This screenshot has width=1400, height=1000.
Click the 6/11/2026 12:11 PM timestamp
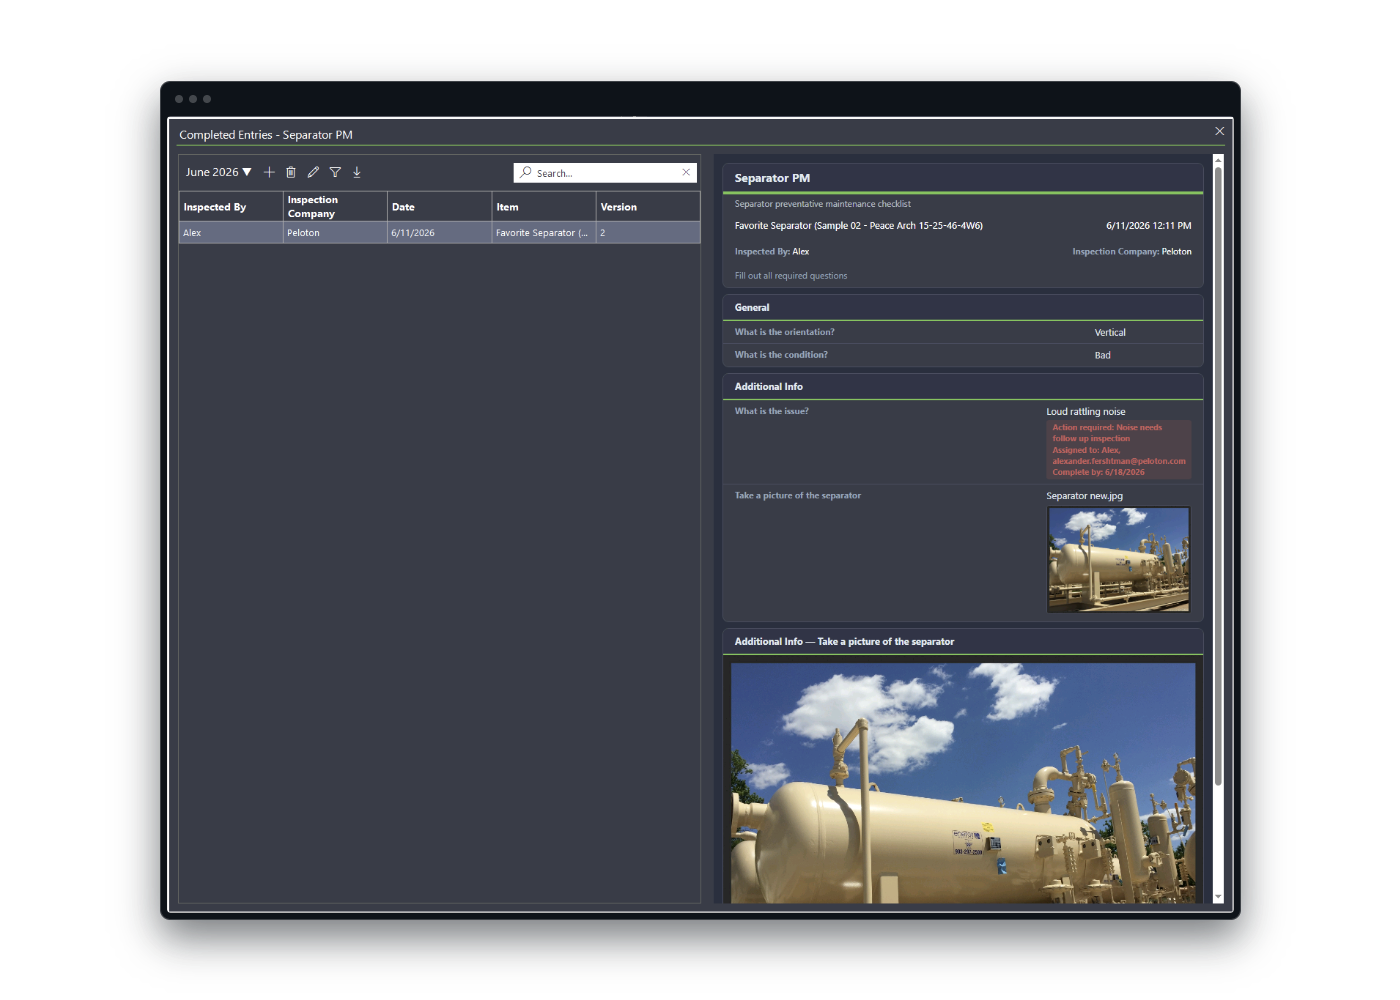coord(1148,226)
